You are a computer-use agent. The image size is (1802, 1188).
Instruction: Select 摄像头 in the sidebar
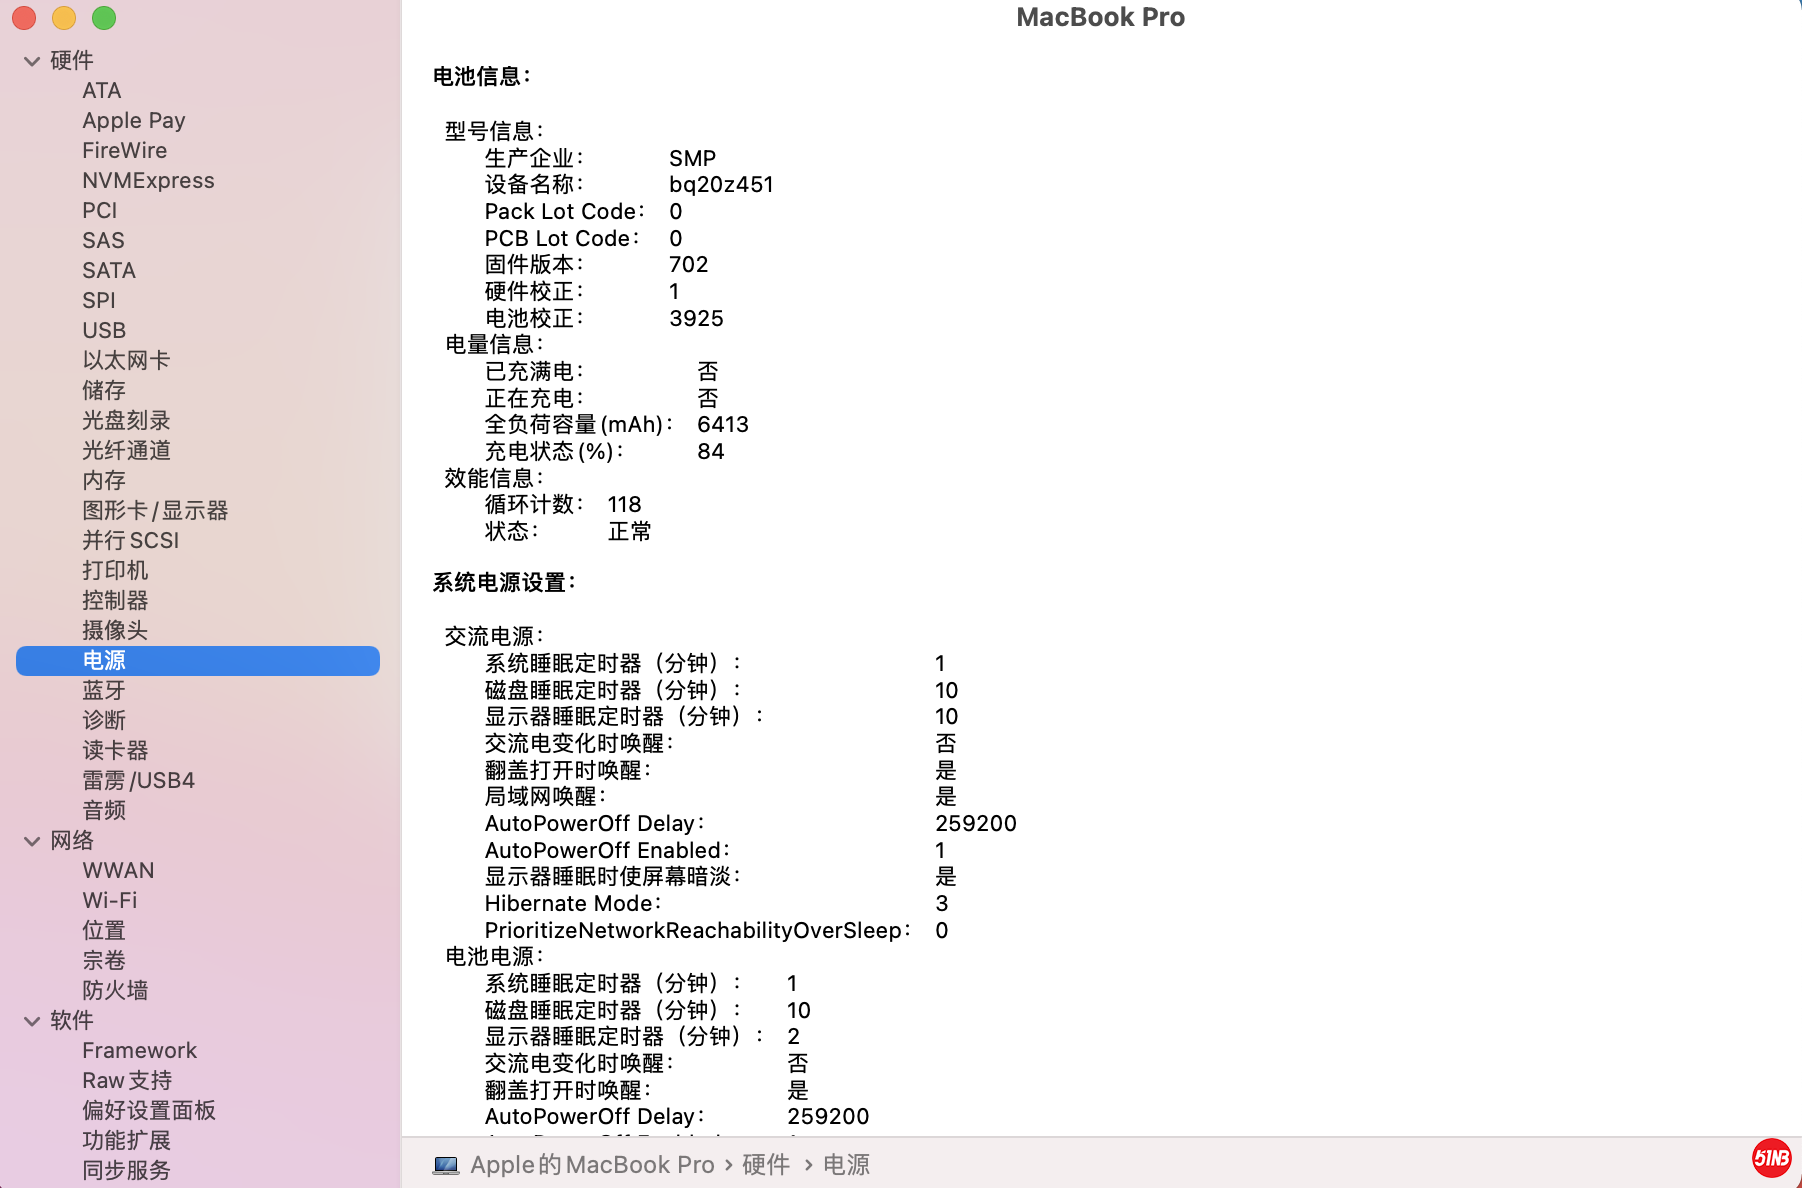pos(115,631)
